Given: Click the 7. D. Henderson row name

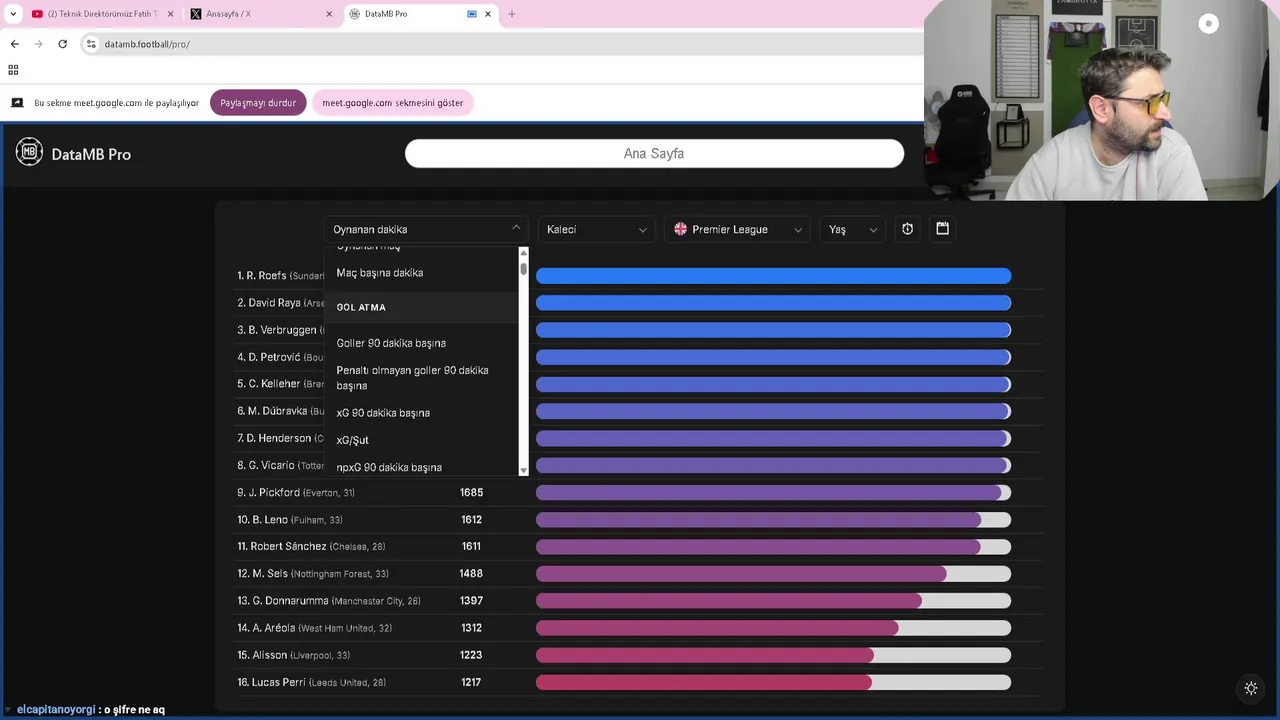Looking at the screenshot, I should pos(280,438).
